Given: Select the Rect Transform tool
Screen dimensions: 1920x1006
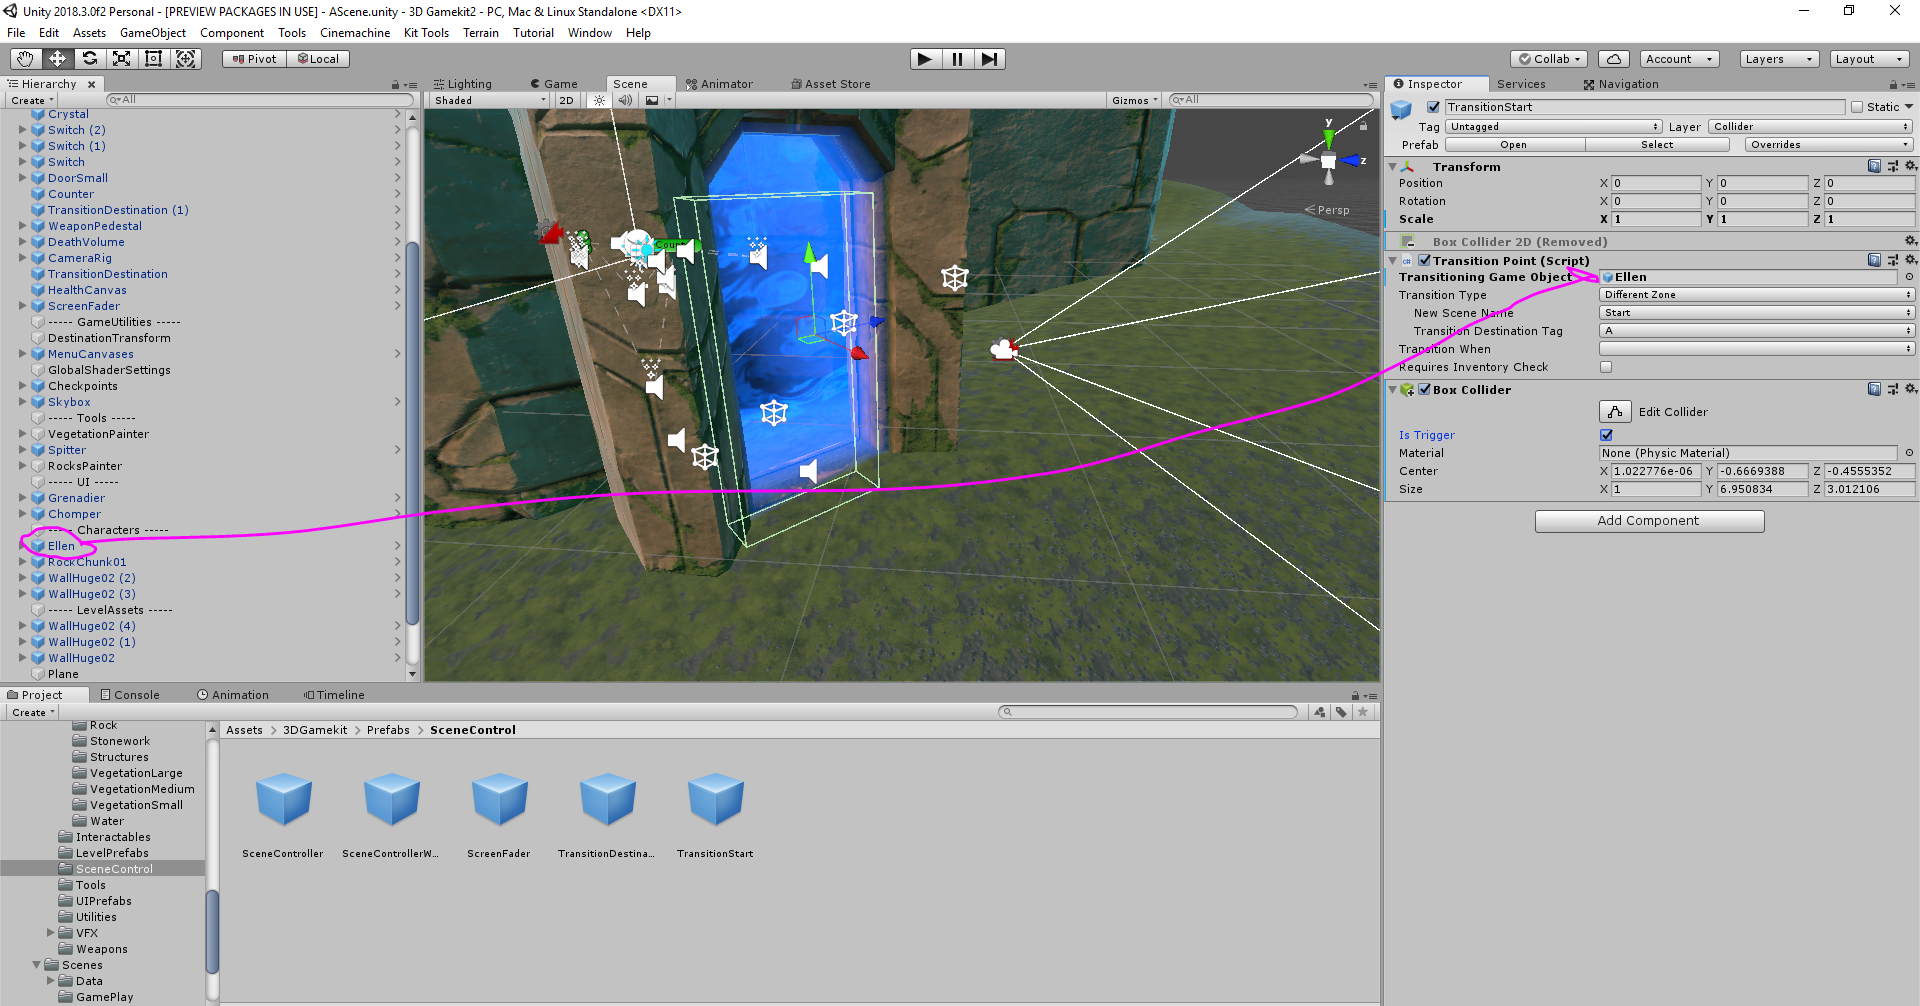Looking at the screenshot, I should point(153,59).
